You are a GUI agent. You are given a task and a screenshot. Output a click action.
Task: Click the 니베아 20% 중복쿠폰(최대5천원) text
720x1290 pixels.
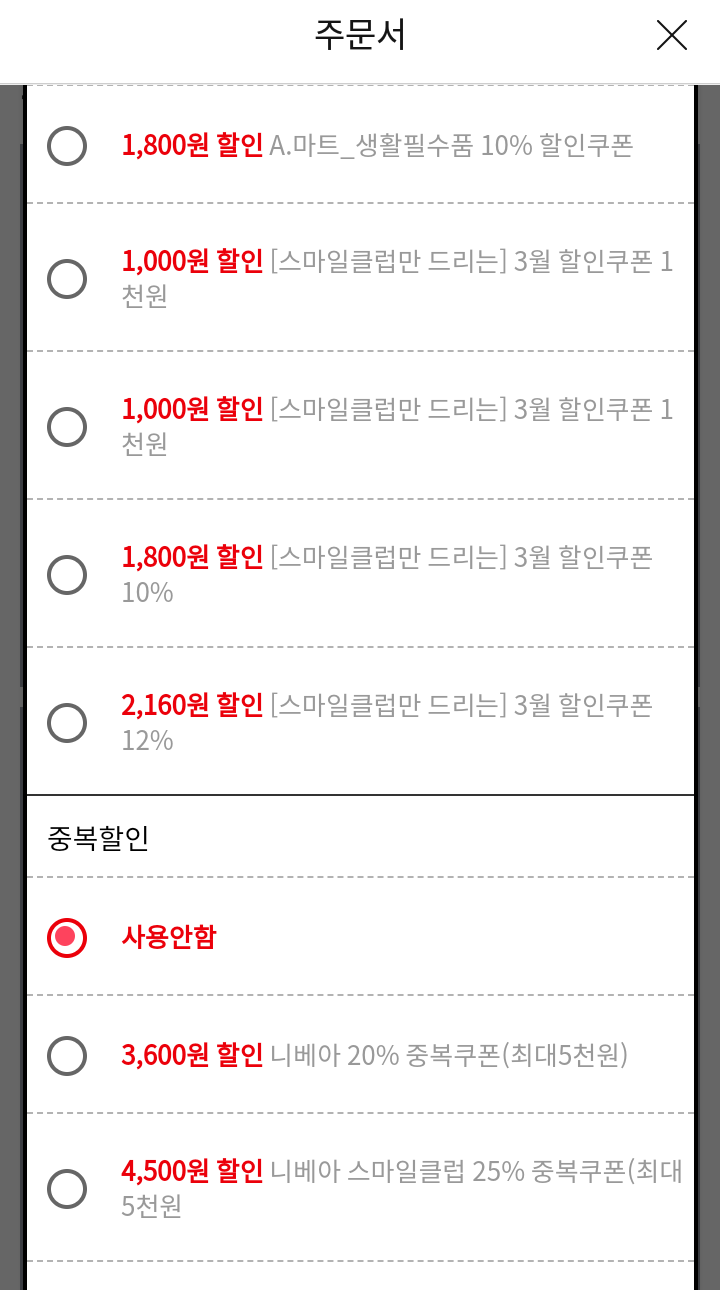[x=449, y=1055]
